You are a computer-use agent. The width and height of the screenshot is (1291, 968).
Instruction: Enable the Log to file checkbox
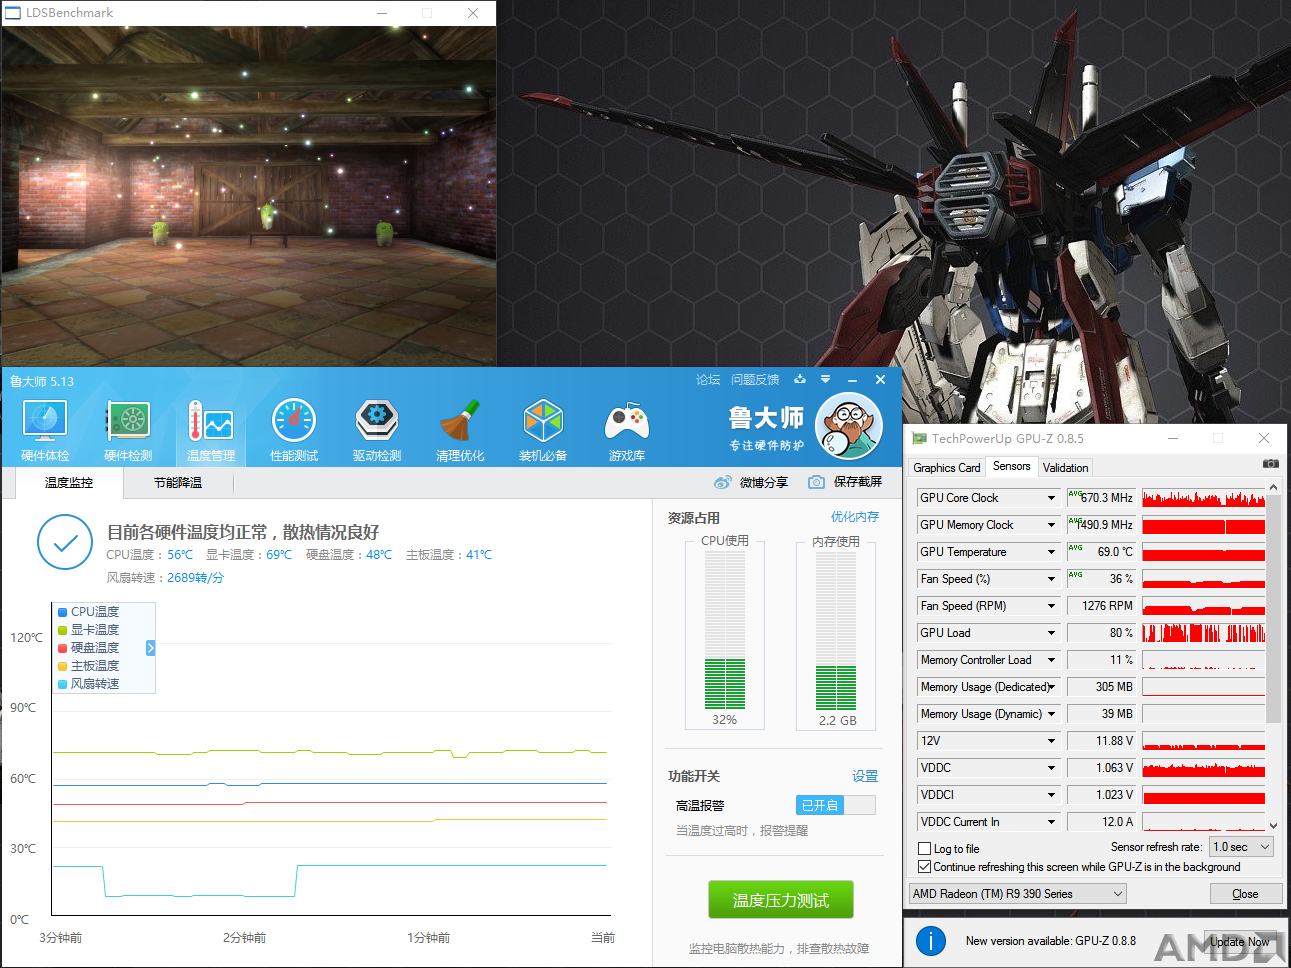click(925, 849)
